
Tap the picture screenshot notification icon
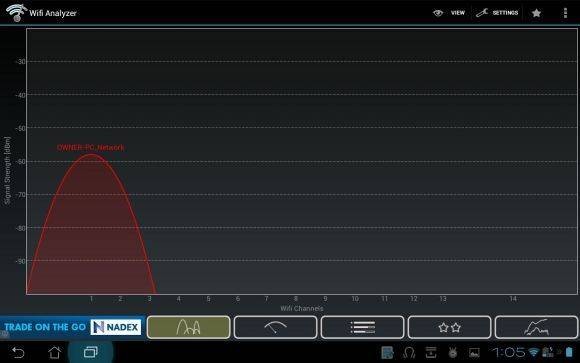coord(474,353)
